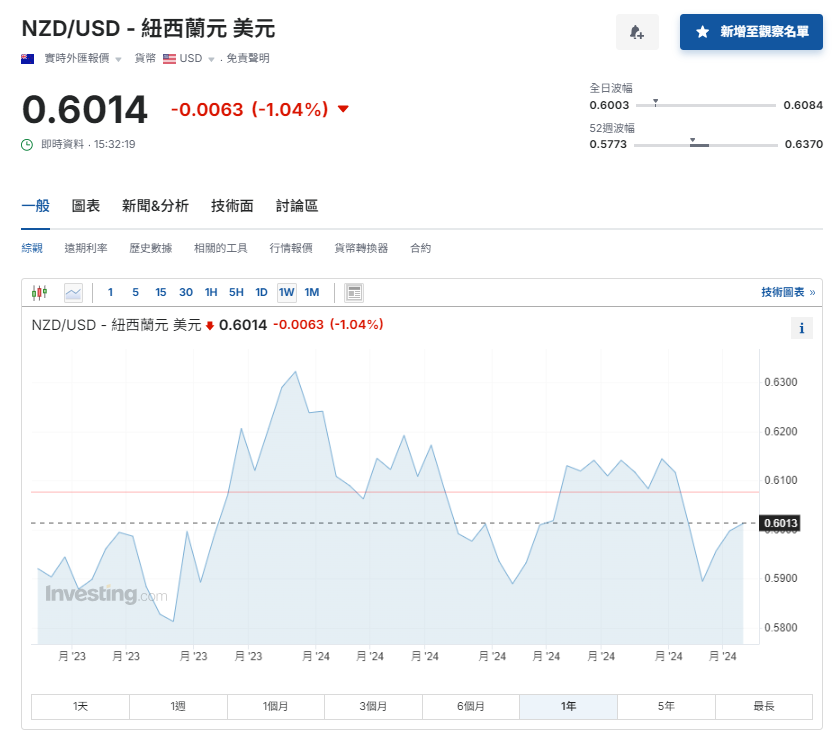Switch the chart to 1D timeframe

pos(261,292)
